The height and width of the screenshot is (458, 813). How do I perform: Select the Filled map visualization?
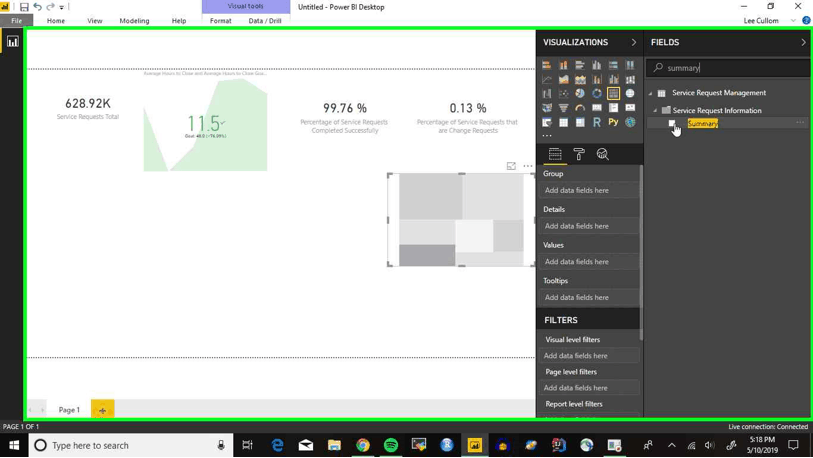[546, 108]
